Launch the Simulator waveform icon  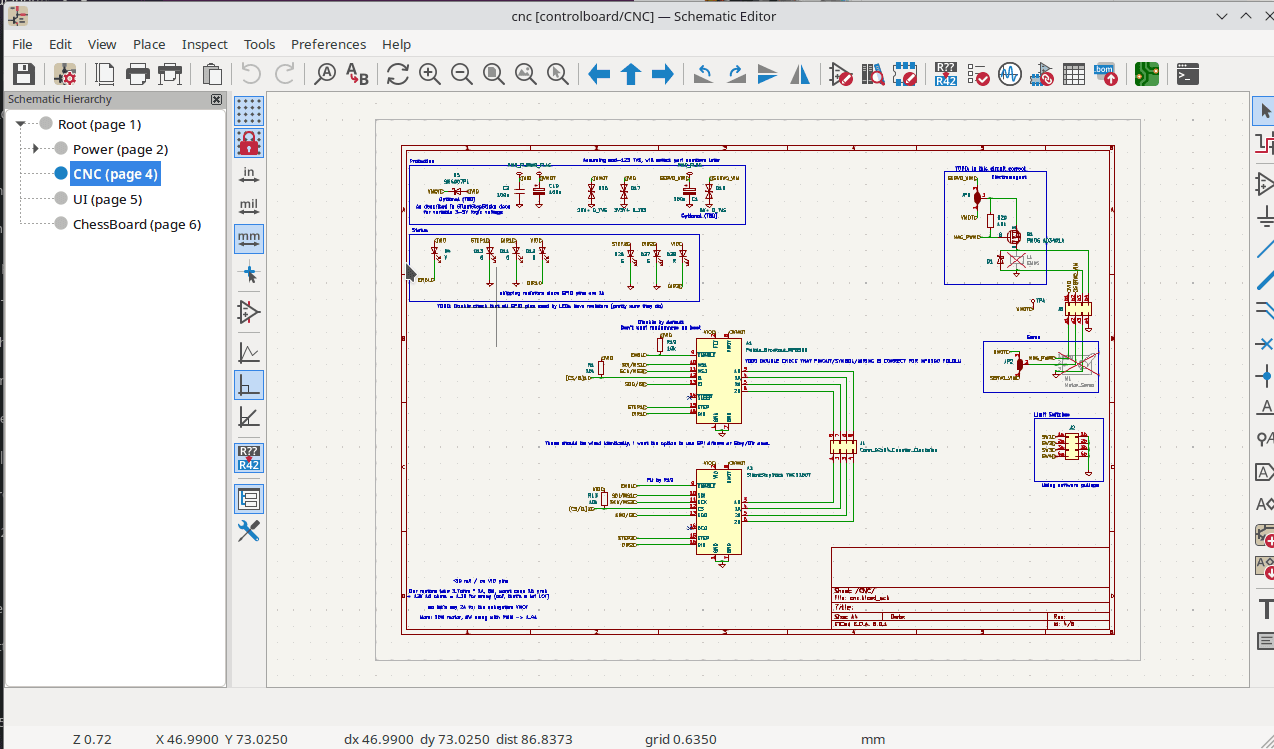pos(1009,74)
